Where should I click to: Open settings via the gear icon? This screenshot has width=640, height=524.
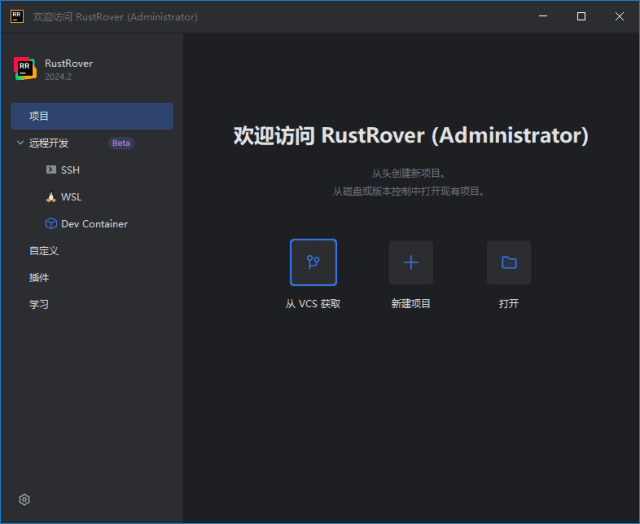coord(25,499)
